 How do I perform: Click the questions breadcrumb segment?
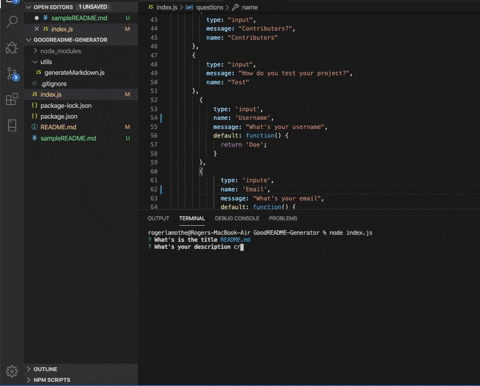pyautogui.click(x=209, y=7)
